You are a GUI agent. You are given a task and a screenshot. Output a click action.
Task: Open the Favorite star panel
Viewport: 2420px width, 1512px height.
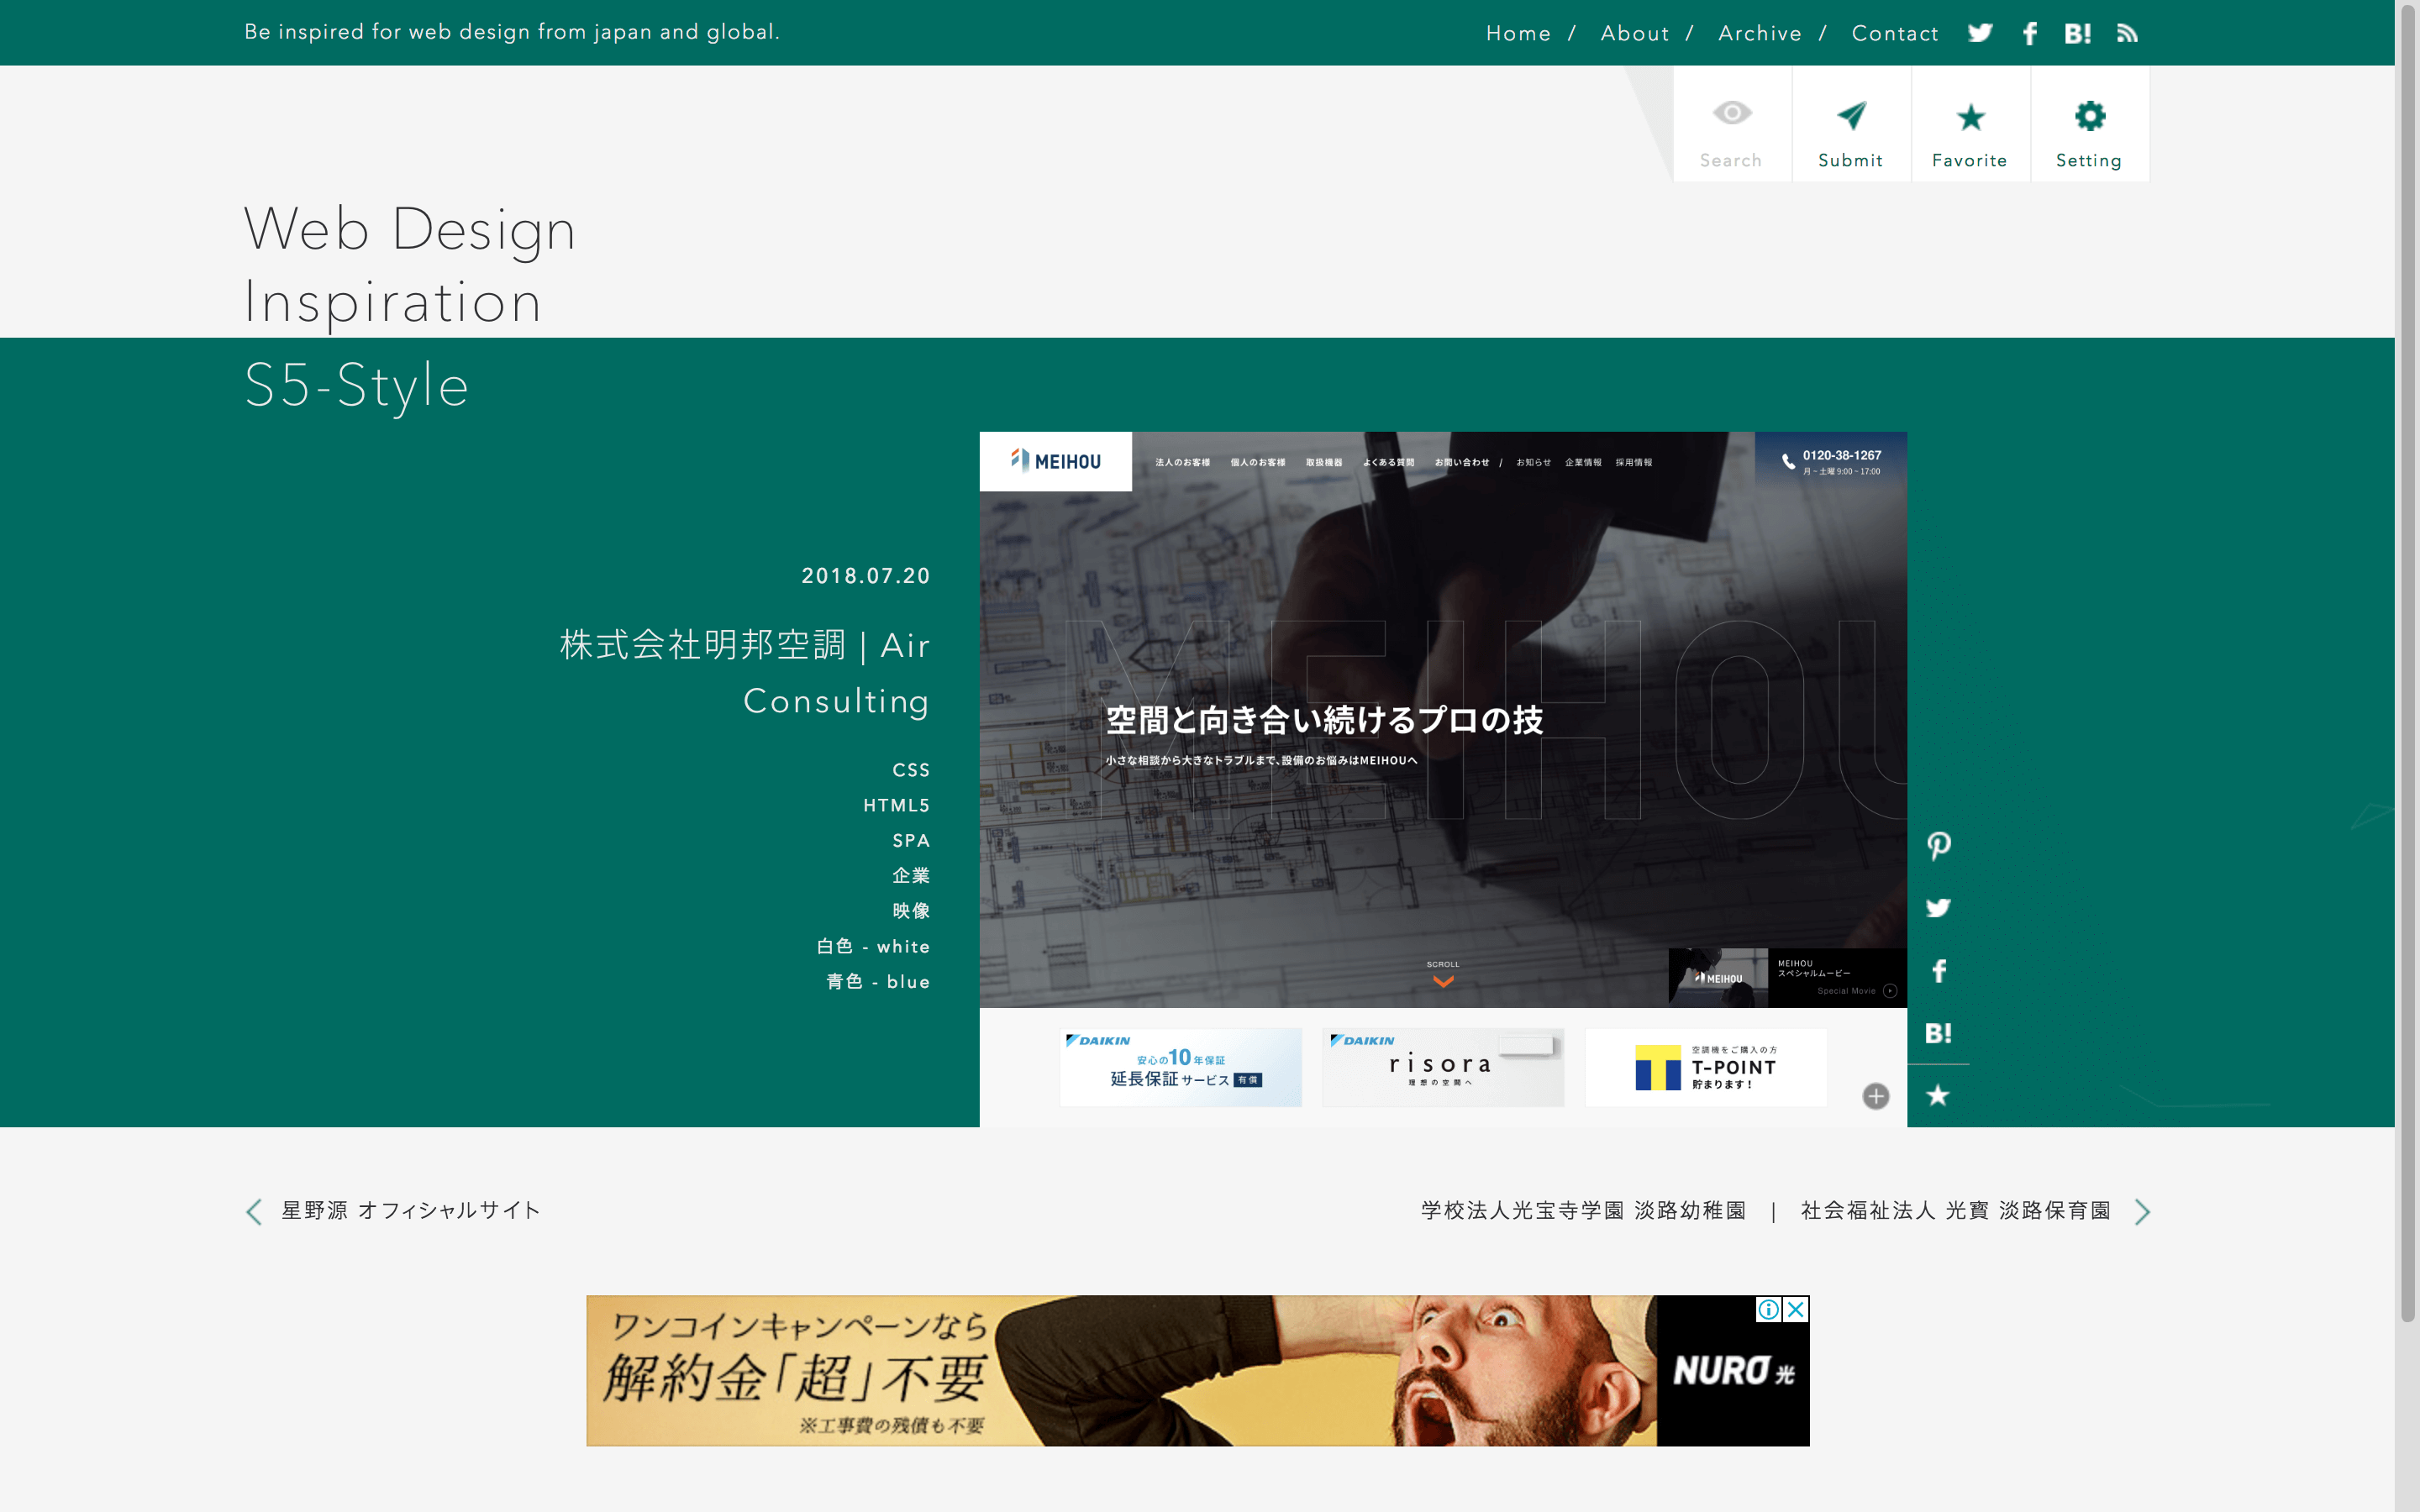[1970, 124]
